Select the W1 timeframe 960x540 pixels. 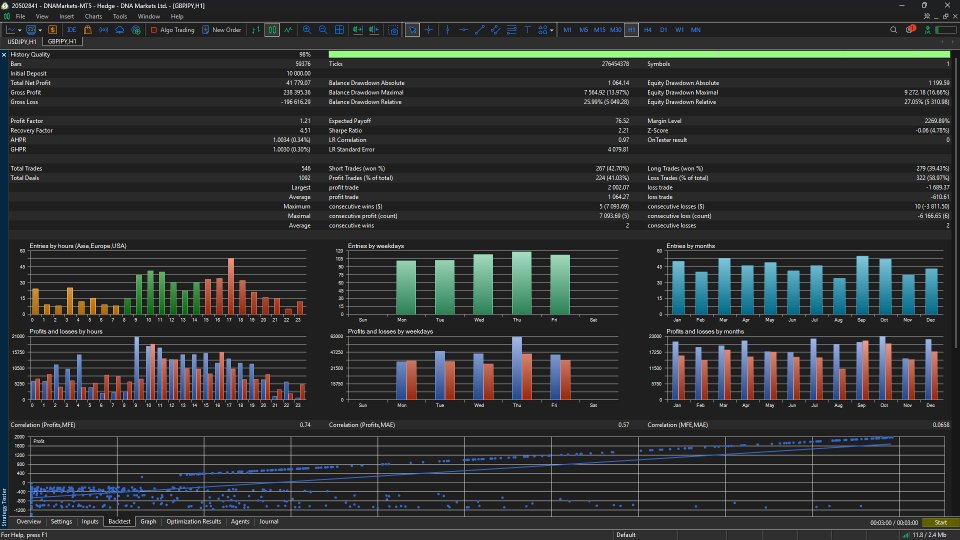pyautogui.click(x=680, y=30)
